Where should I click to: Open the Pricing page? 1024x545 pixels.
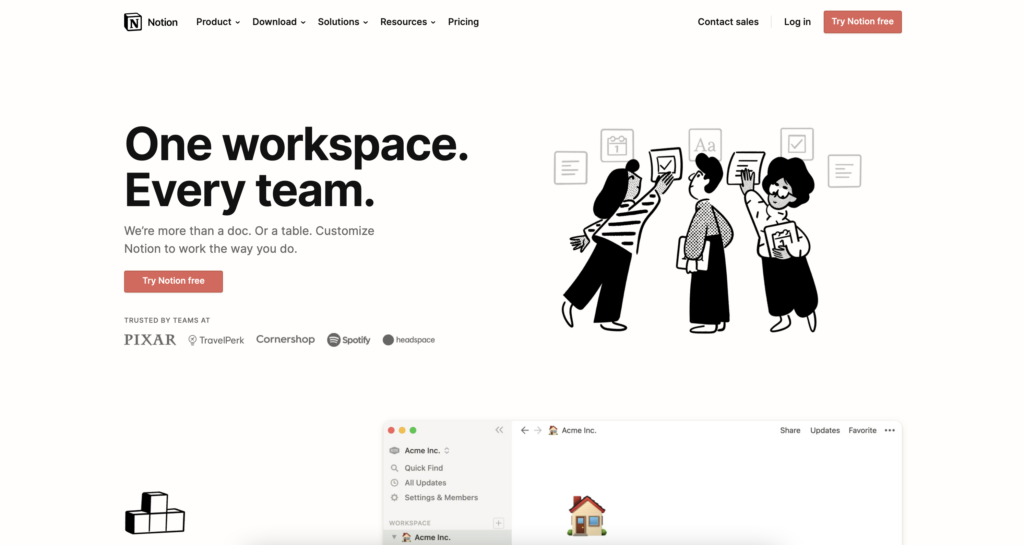463,22
